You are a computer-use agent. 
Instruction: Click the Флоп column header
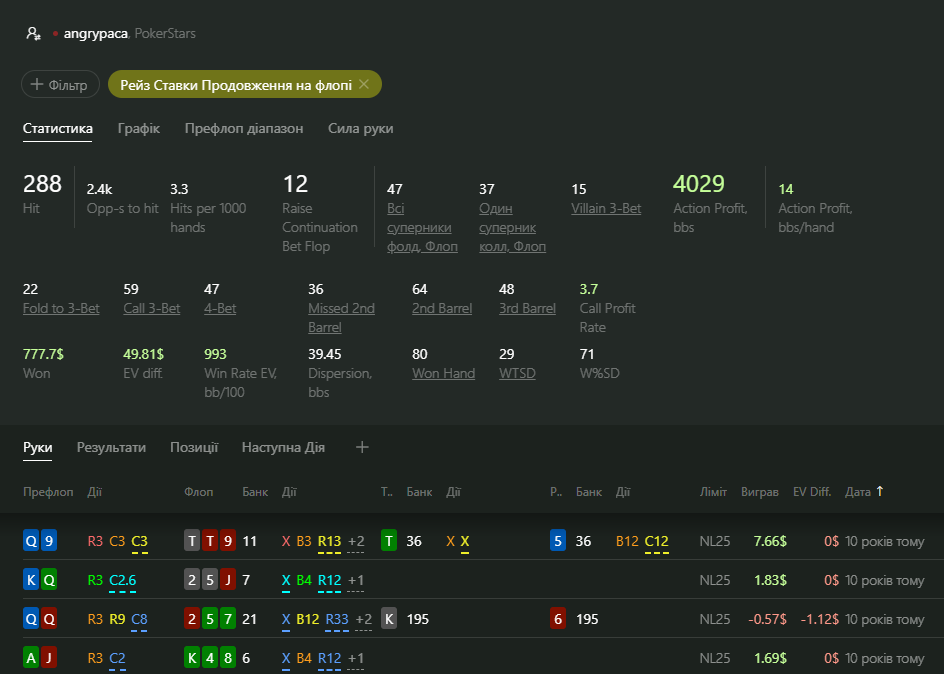(198, 492)
